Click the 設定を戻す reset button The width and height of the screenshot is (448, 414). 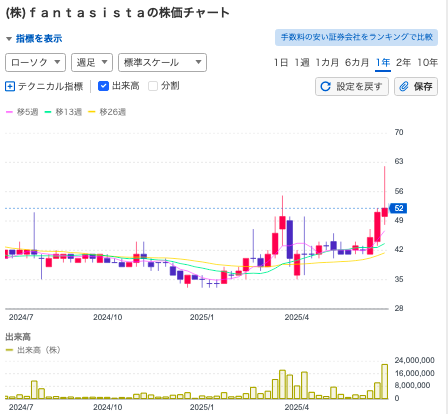point(352,87)
